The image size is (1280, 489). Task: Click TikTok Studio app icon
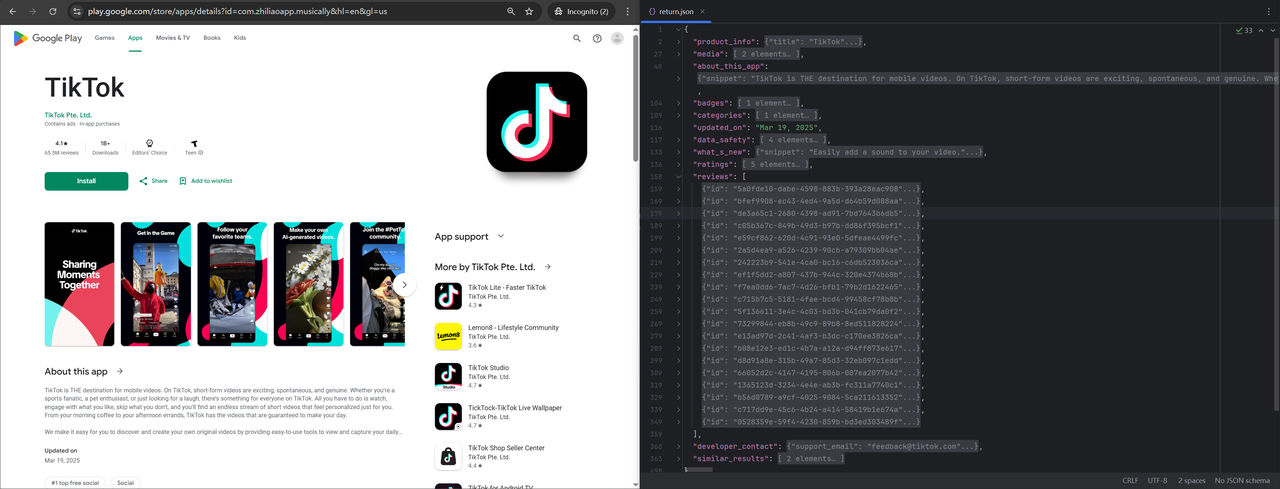[448, 376]
